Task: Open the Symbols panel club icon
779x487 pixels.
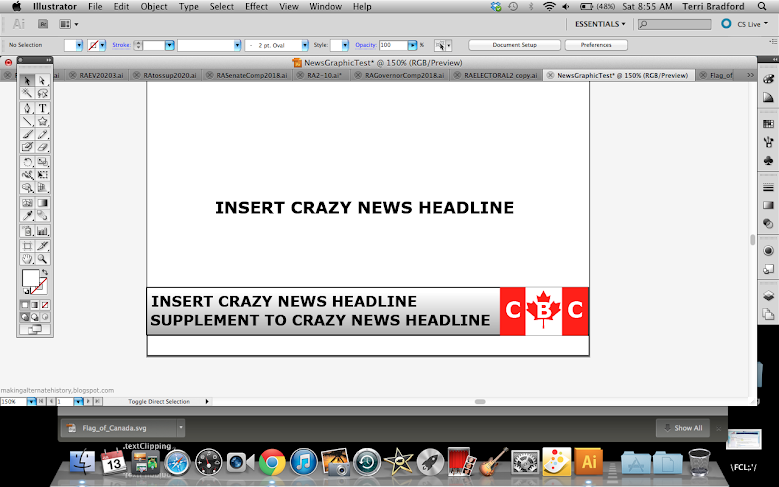Action: click(x=768, y=161)
